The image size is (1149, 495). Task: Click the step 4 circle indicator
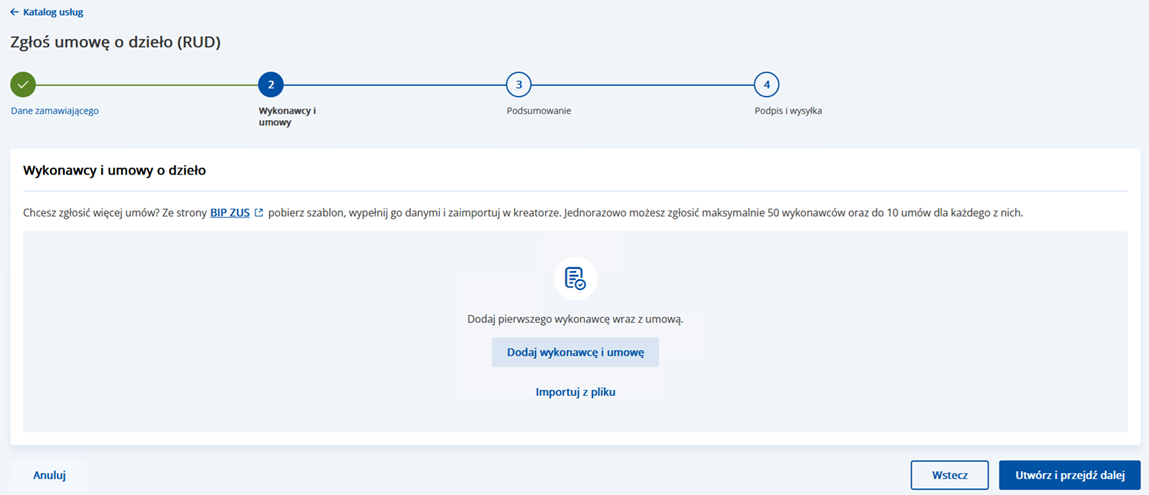click(766, 84)
